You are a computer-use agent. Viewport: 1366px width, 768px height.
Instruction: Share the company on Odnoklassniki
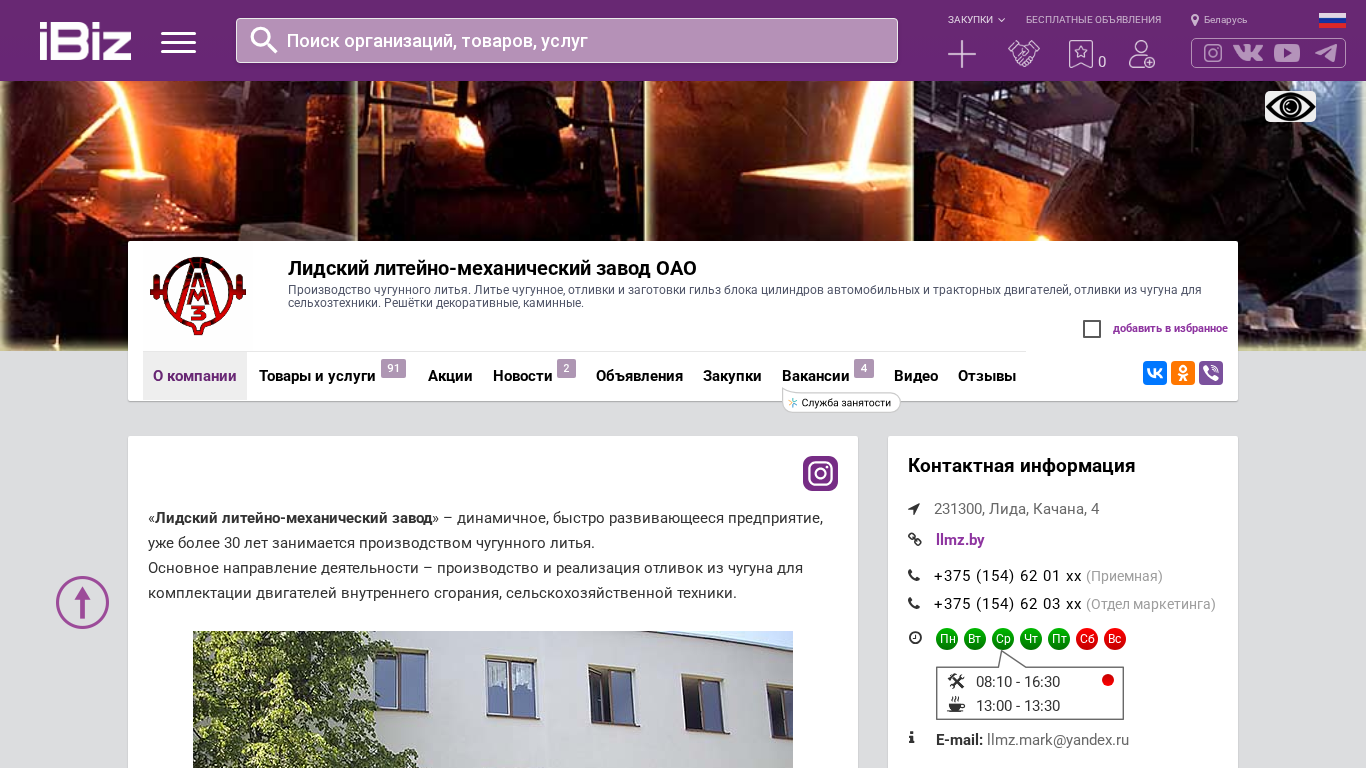click(x=1183, y=373)
